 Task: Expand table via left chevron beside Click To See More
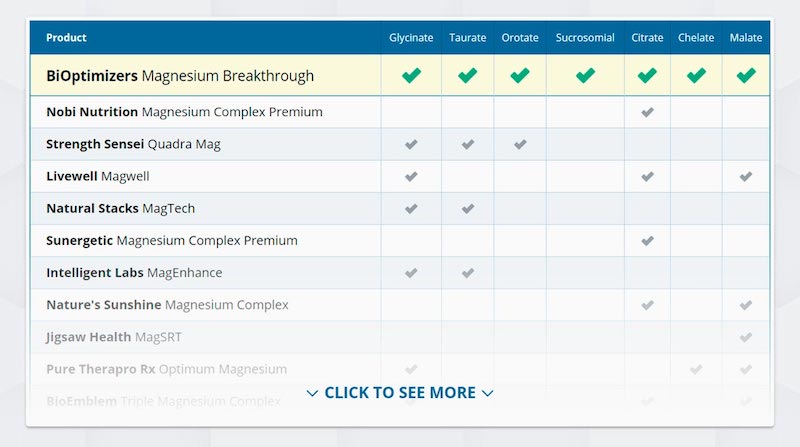pos(312,393)
